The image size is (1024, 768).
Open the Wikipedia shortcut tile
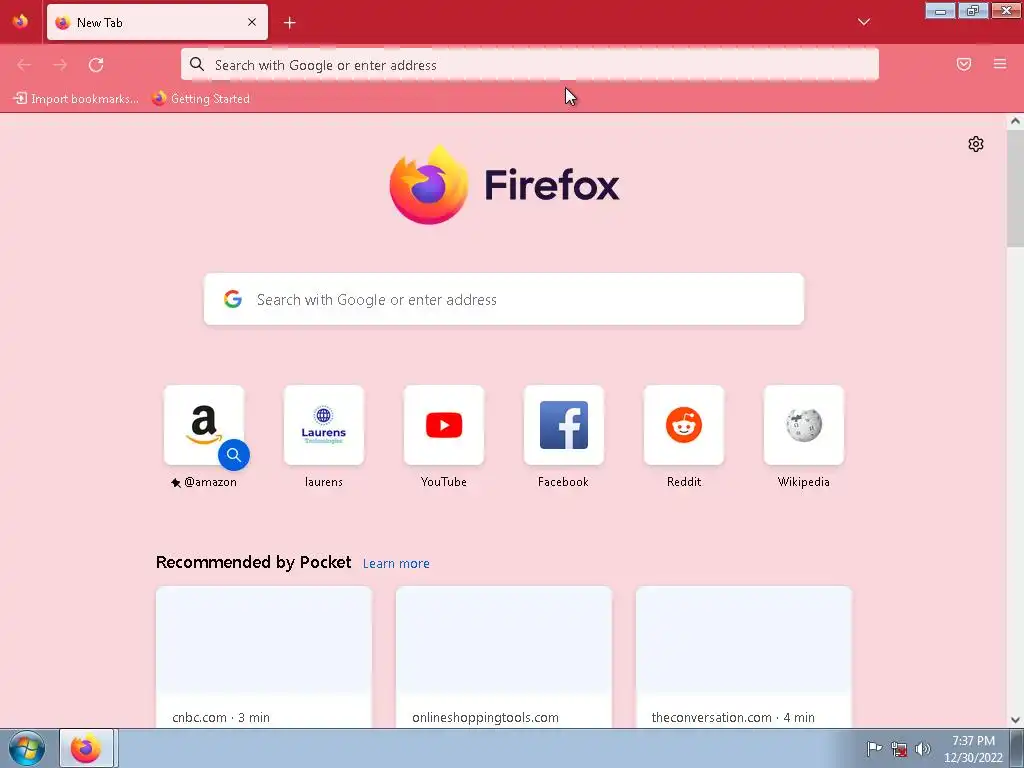point(804,425)
